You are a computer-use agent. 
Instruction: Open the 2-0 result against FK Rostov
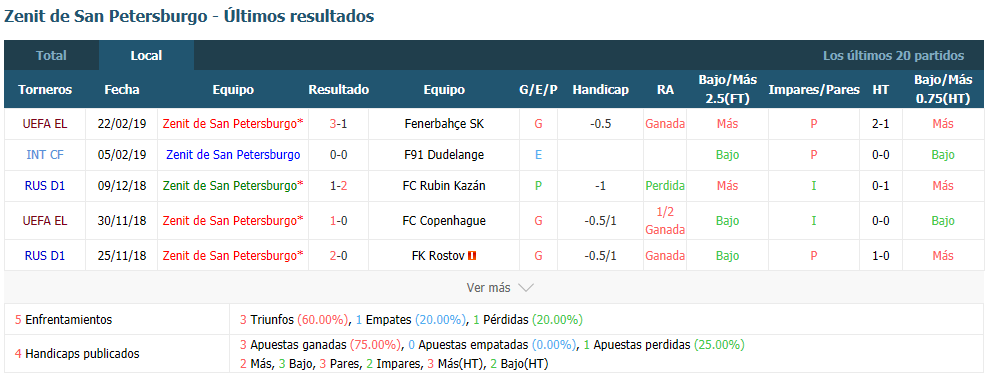338,256
